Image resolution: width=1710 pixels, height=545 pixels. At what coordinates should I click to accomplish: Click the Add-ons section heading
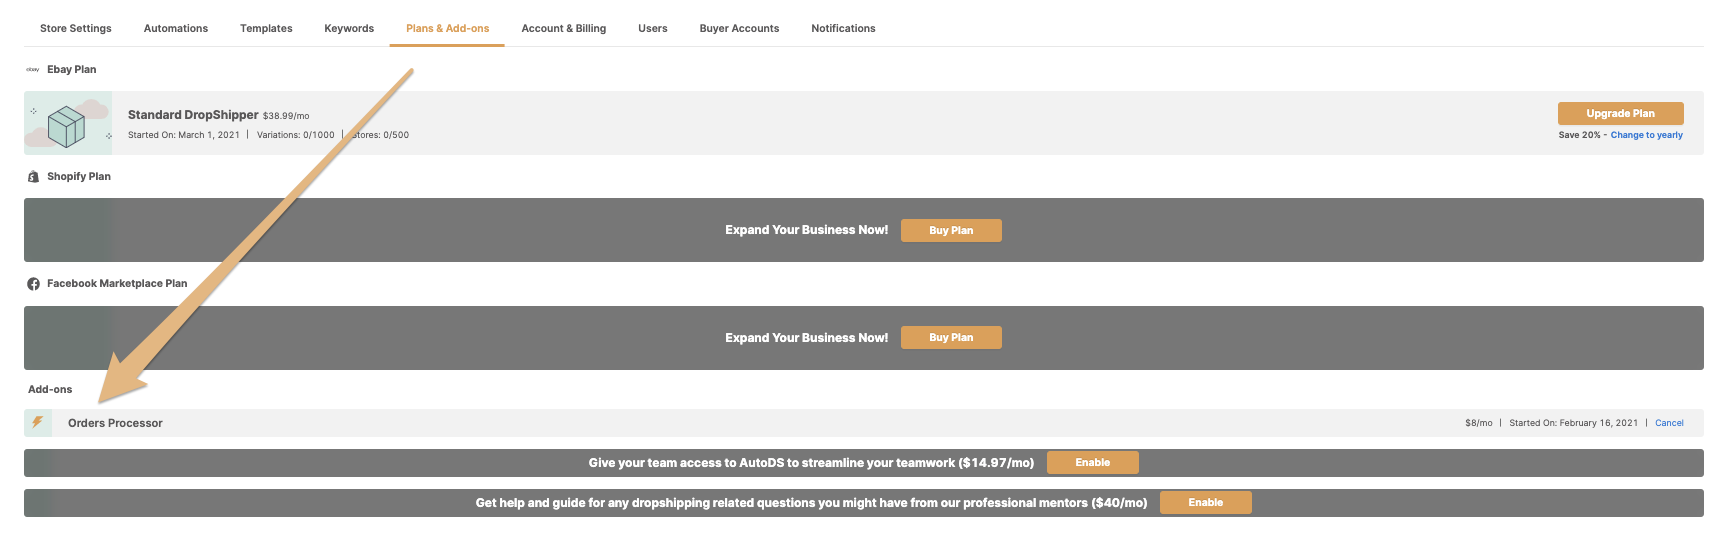coord(50,390)
